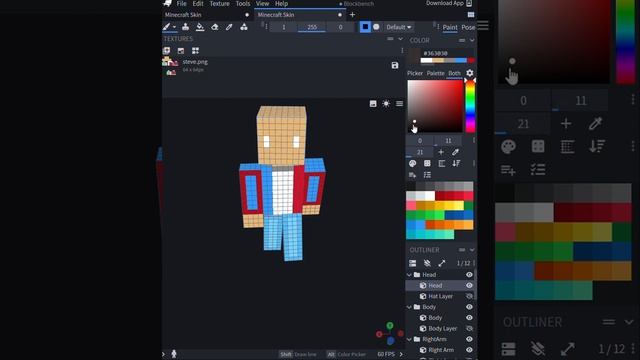Toggle visibility of the Hat Layer cube
640x360 pixels.
pyautogui.click(x=469, y=296)
